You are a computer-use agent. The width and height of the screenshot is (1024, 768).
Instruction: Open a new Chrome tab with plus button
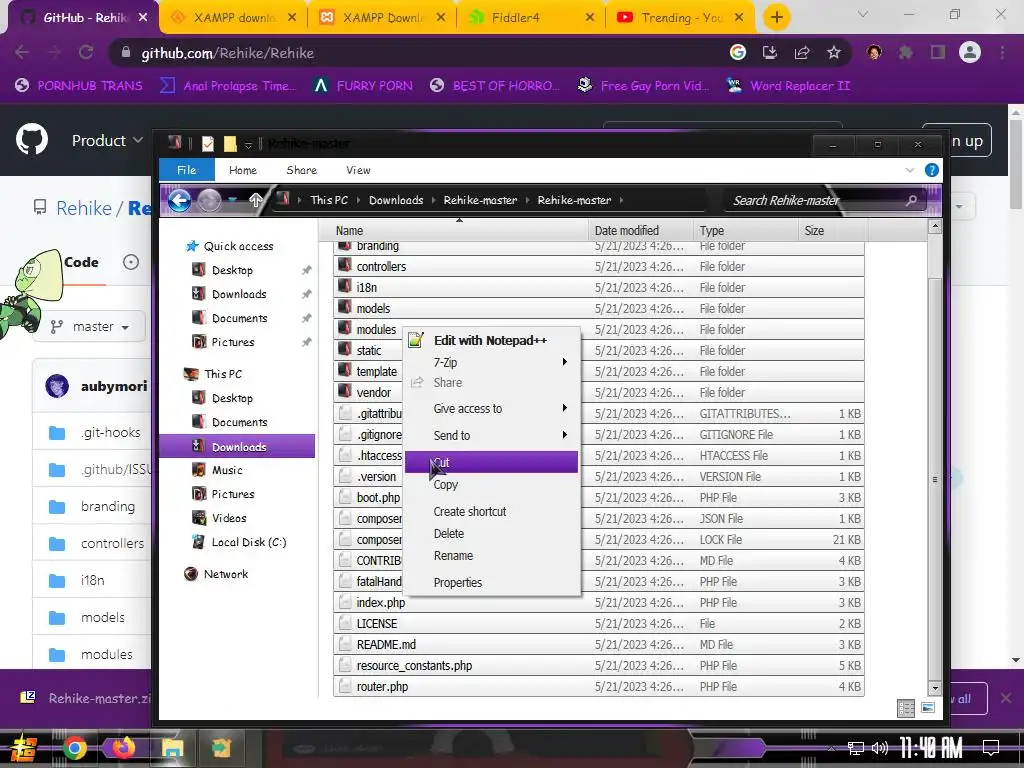pos(776,17)
